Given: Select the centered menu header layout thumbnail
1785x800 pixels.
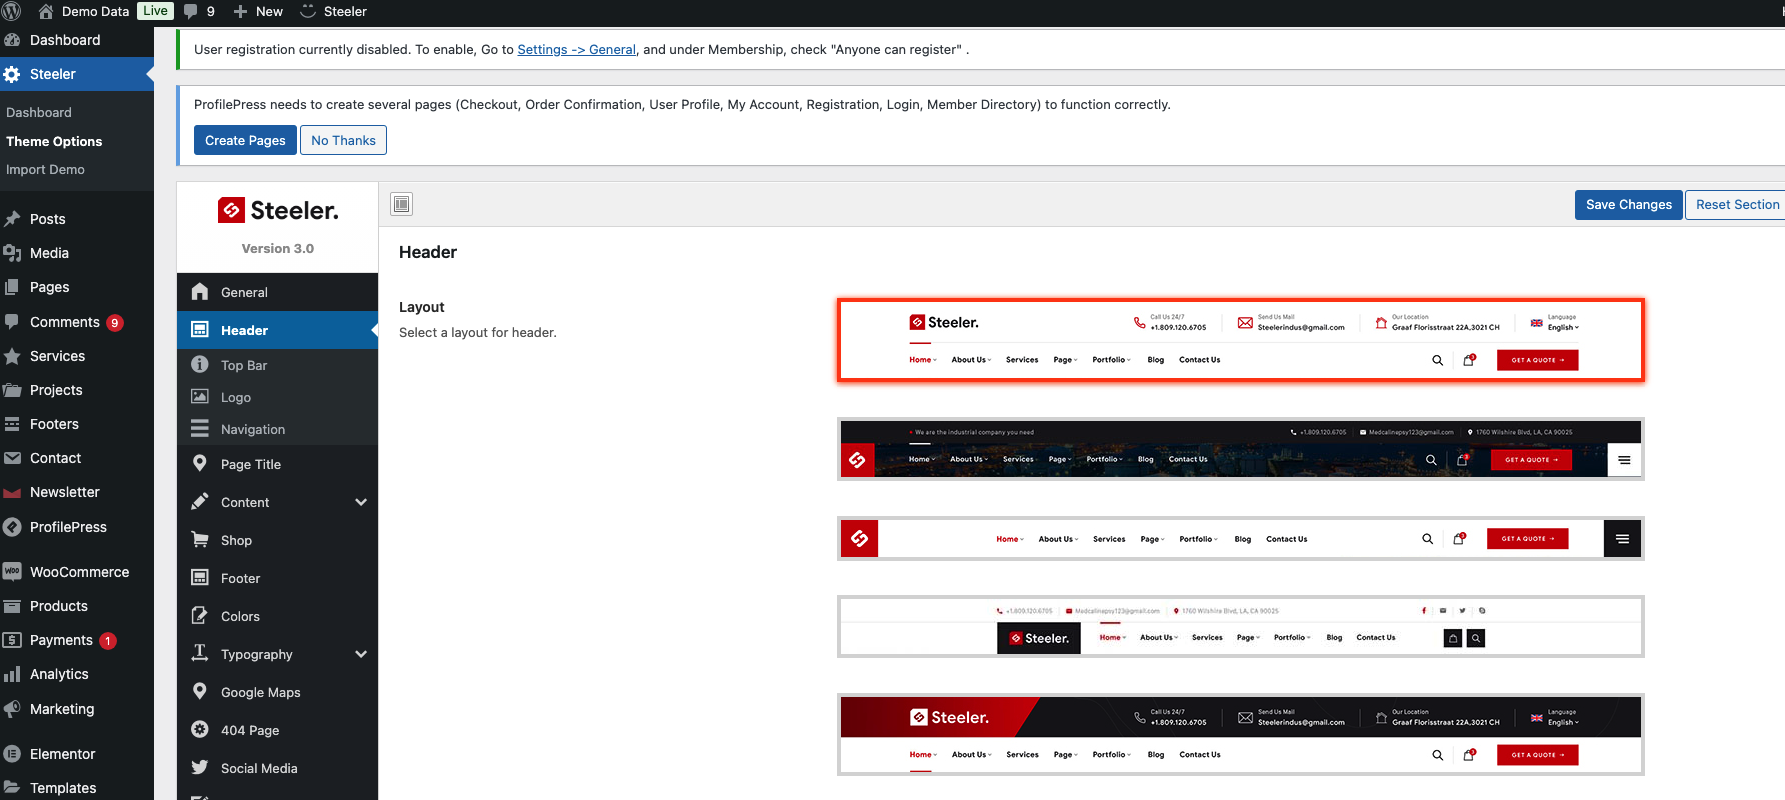Looking at the screenshot, I should (1240, 539).
